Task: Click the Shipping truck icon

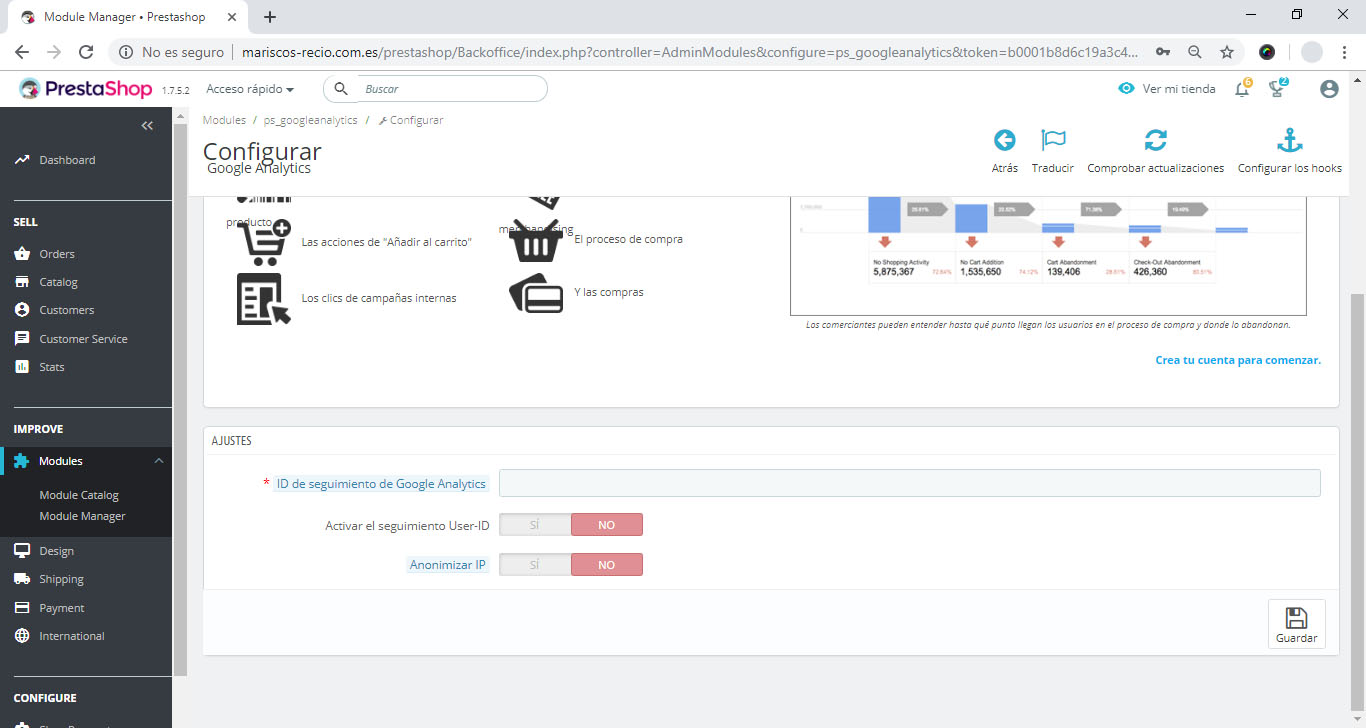Action: pos(22,579)
